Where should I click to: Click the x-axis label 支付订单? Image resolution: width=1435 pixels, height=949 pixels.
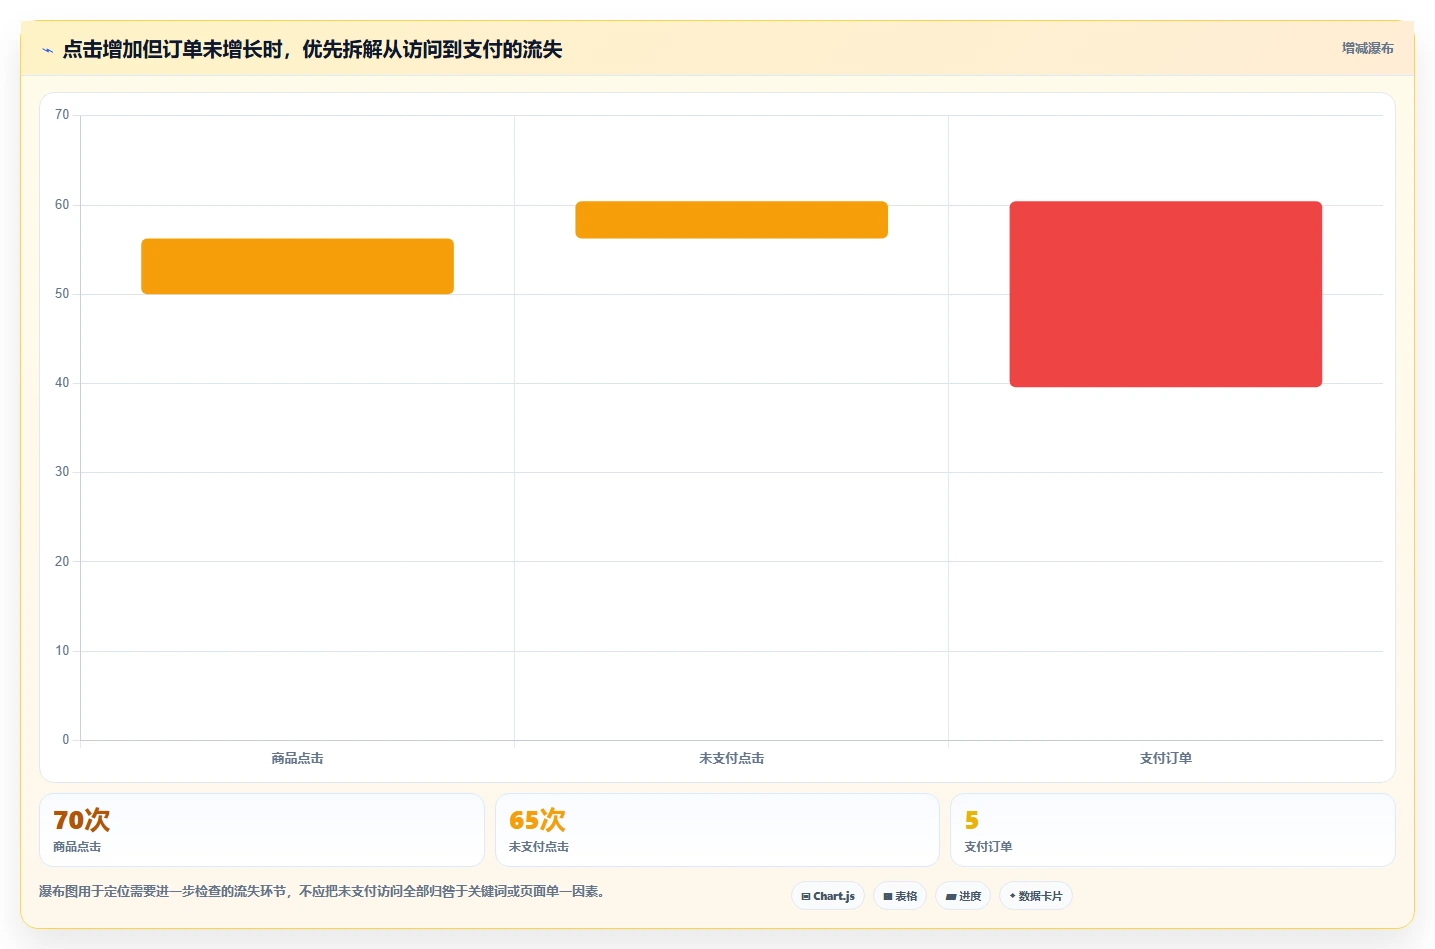(1165, 759)
